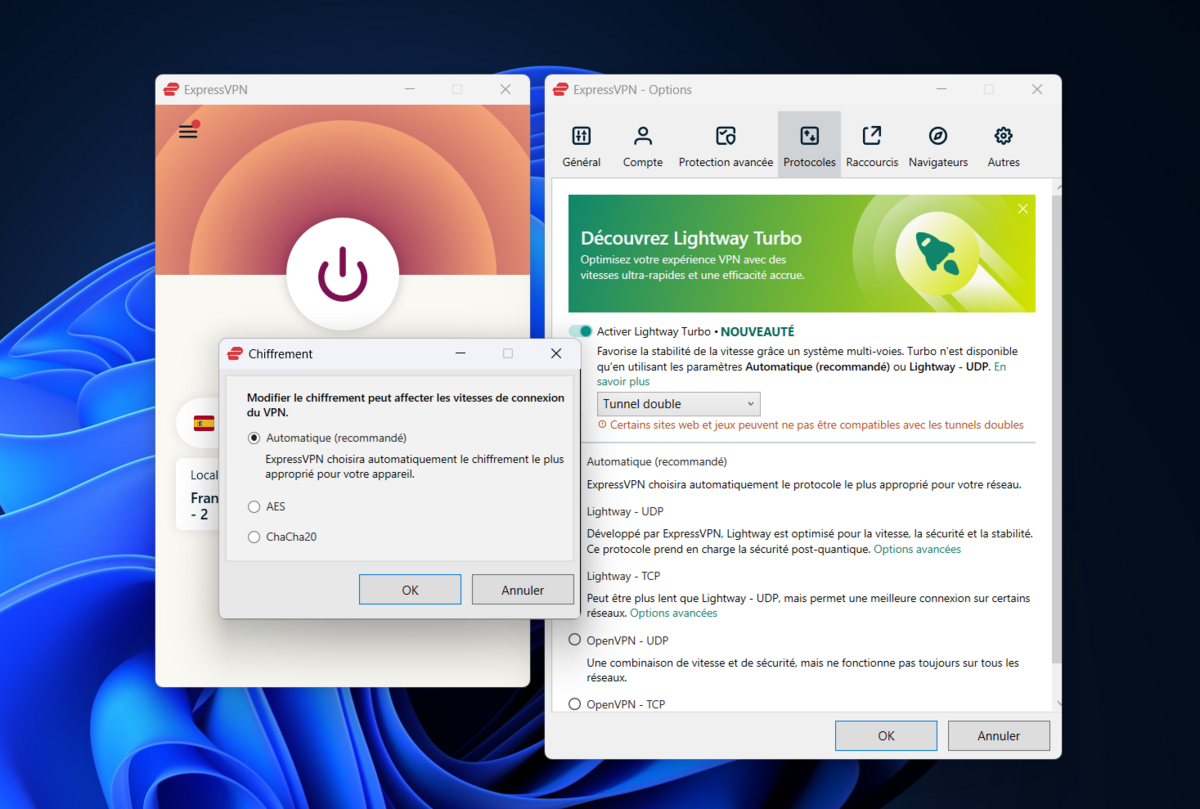Open the Autres settings tab

(x=1004, y=146)
